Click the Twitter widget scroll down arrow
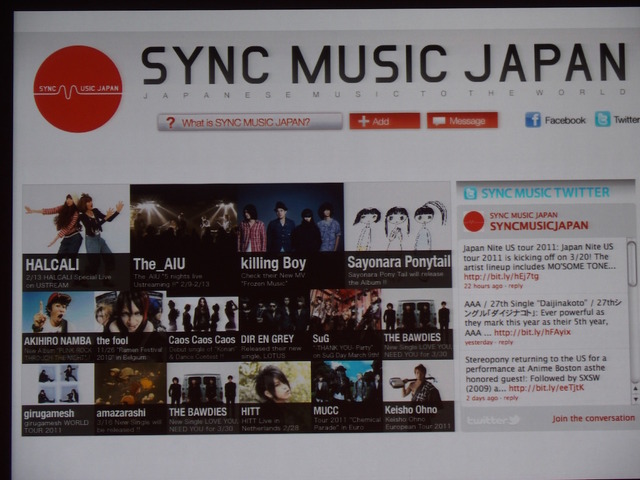The width and height of the screenshot is (640, 480). pyautogui.click(x=631, y=399)
